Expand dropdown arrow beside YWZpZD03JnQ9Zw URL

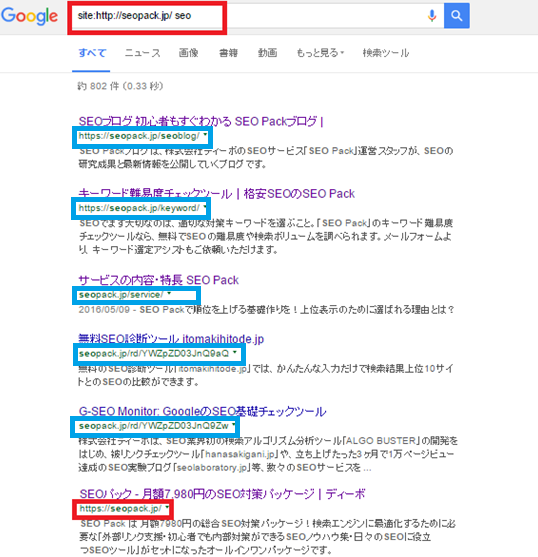(x=234, y=424)
